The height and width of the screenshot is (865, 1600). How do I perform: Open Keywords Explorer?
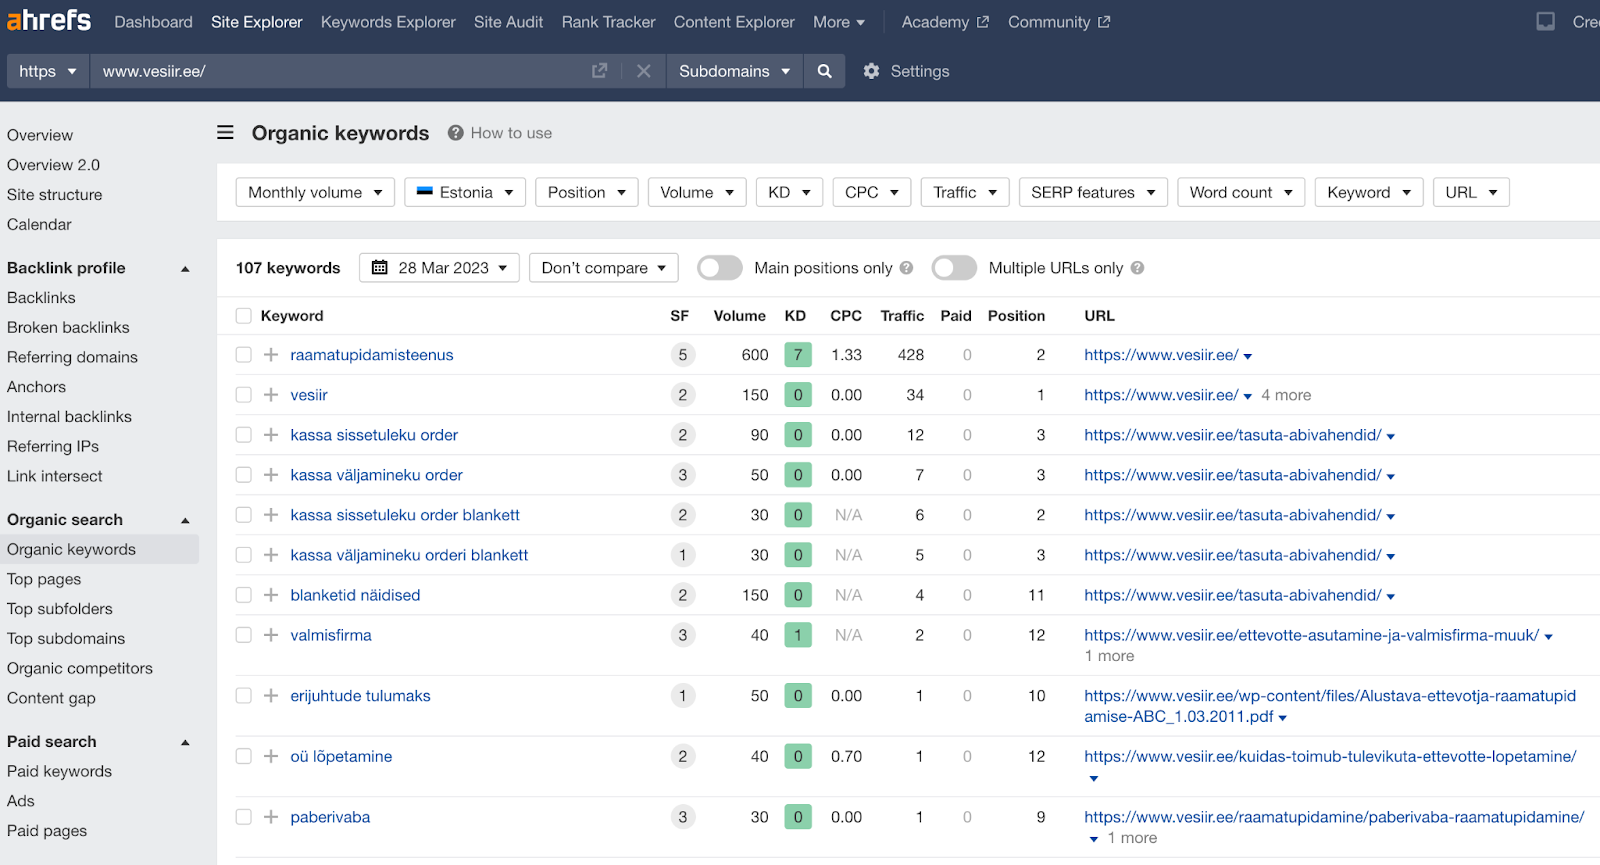(x=388, y=22)
